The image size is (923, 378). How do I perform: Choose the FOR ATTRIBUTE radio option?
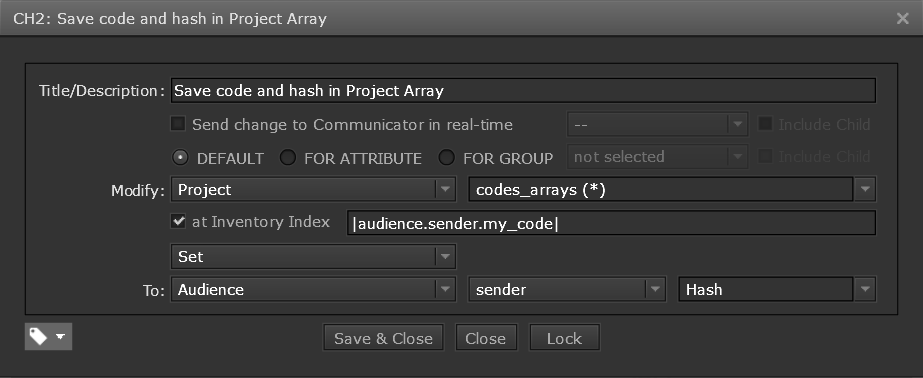tap(287, 158)
